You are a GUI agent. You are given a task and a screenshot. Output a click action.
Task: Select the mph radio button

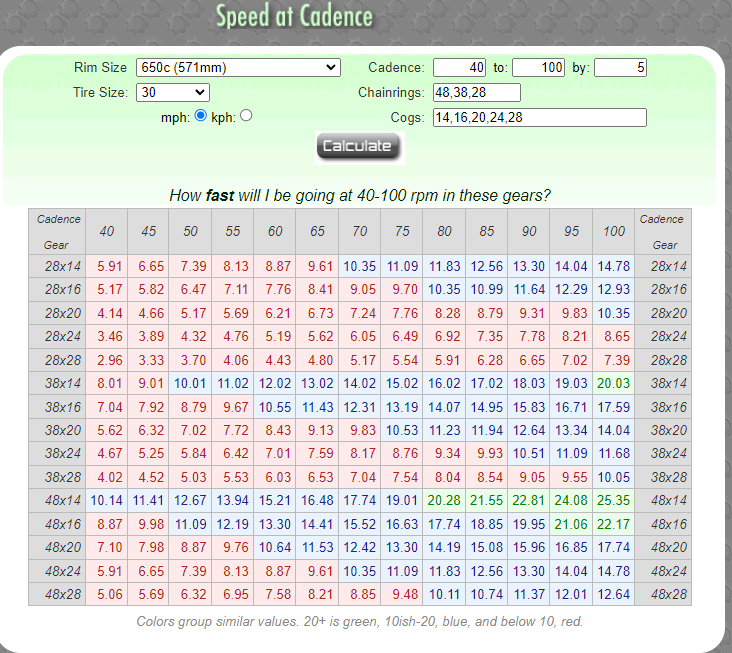201,115
